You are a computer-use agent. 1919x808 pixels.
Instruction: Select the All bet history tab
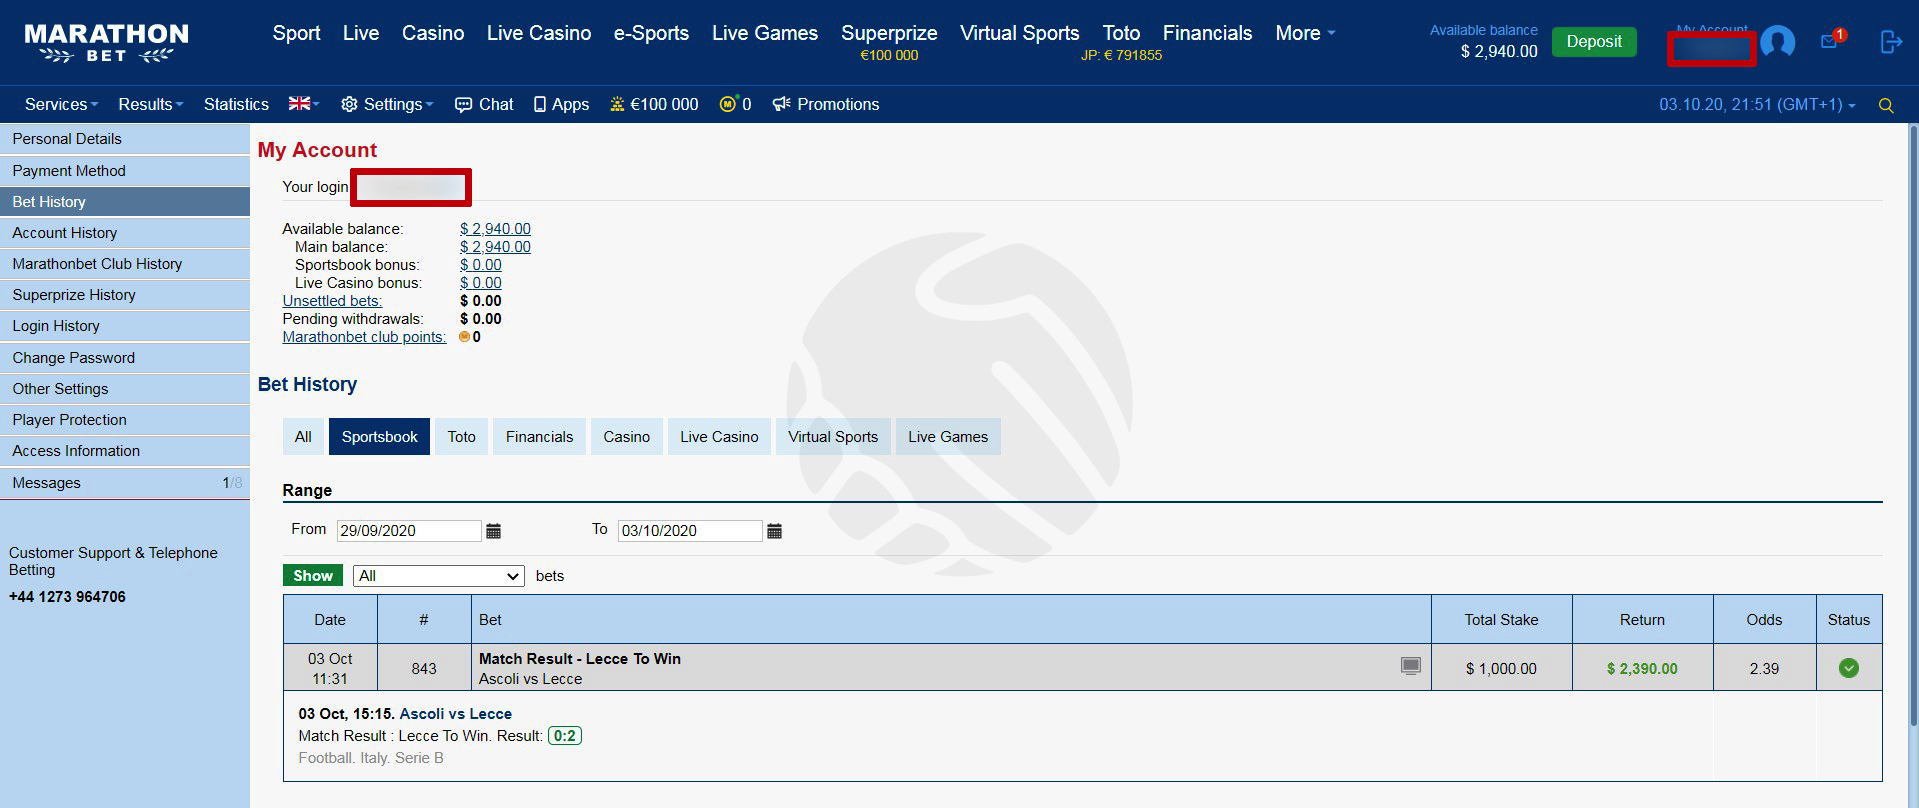click(x=303, y=437)
